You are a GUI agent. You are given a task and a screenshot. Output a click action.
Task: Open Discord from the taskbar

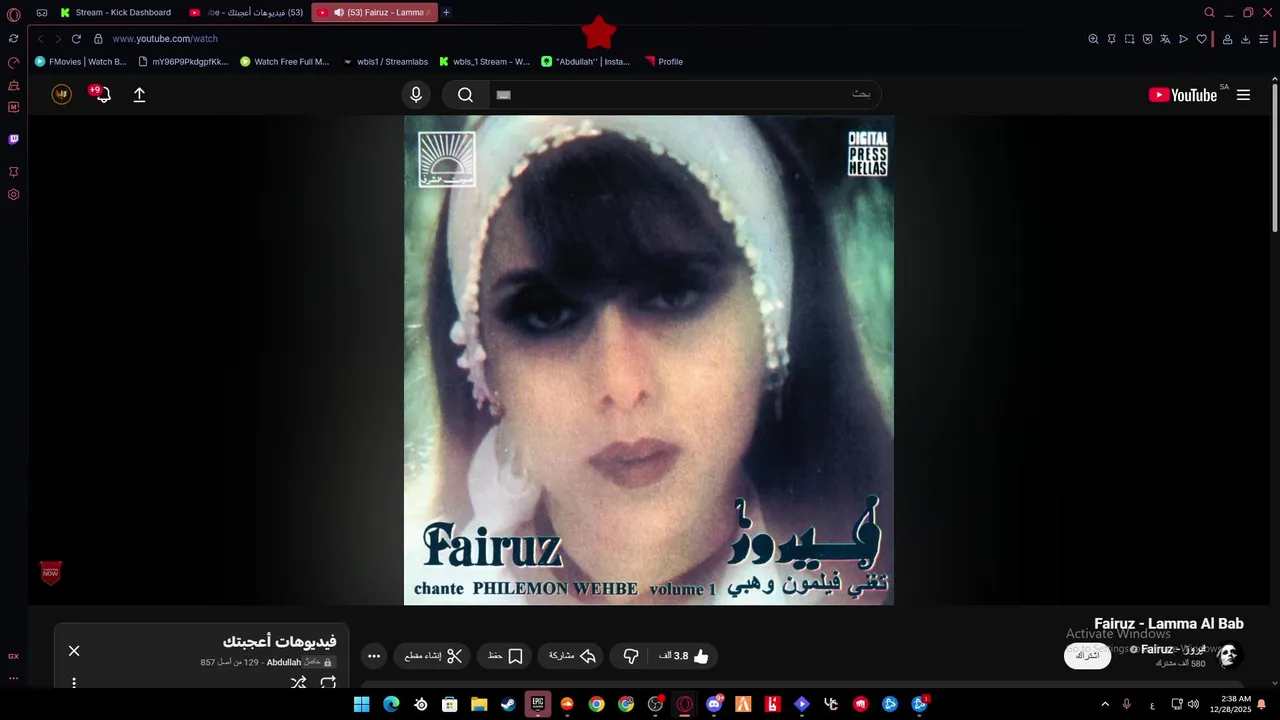point(714,704)
